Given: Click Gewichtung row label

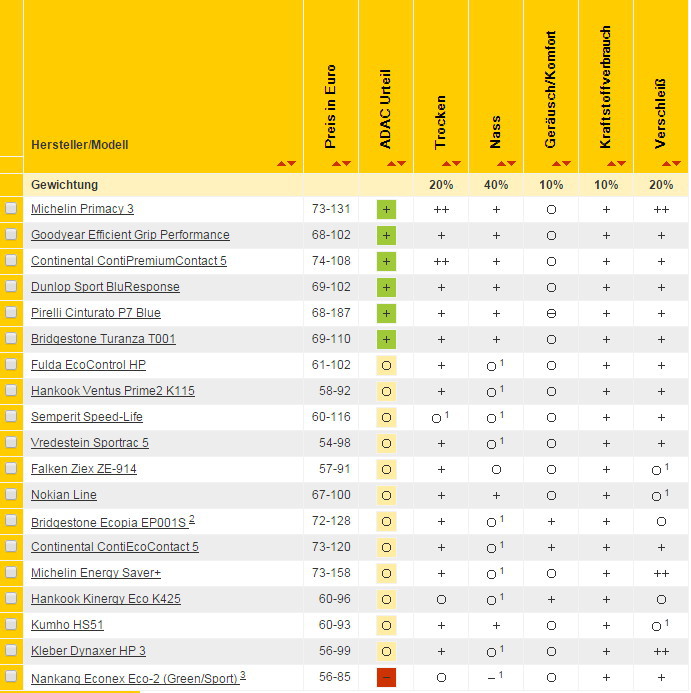Looking at the screenshot, I should pyautogui.click(x=65, y=185).
